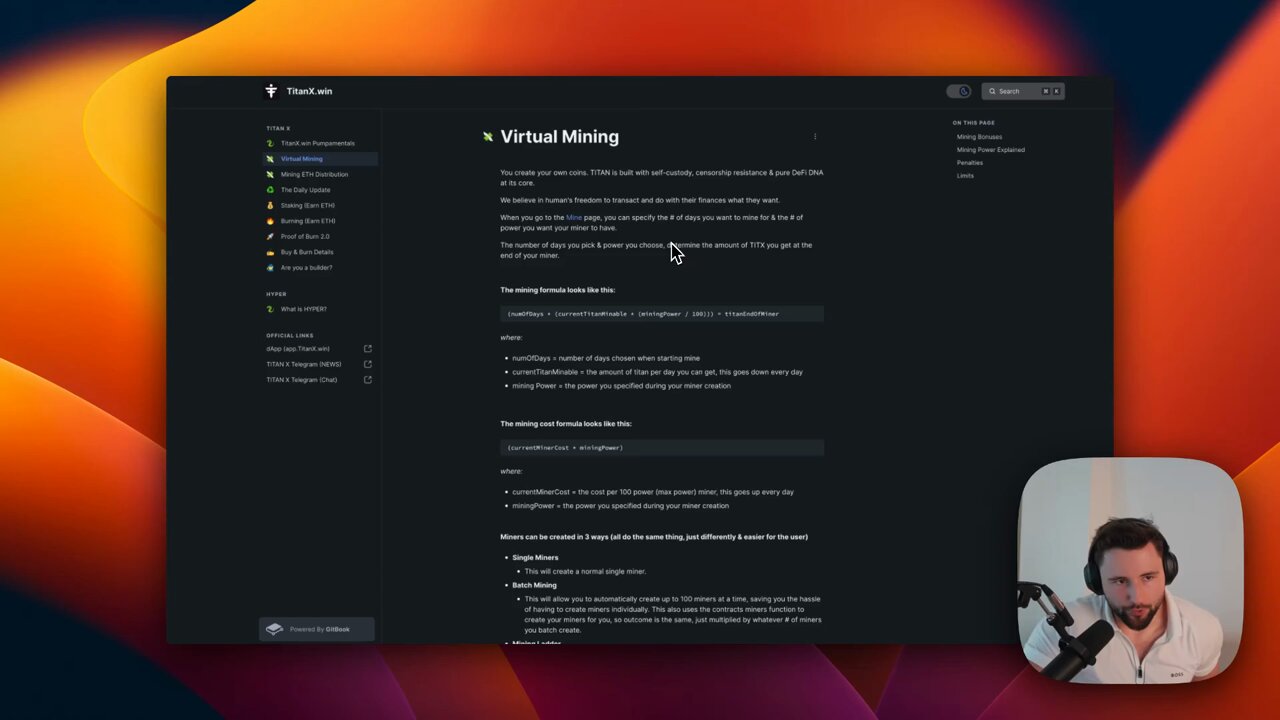Image resolution: width=1280 pixels, height=720 pixels.
Task: Click external-link icon beside Telegram (Chat)
Action: point(368,380)
